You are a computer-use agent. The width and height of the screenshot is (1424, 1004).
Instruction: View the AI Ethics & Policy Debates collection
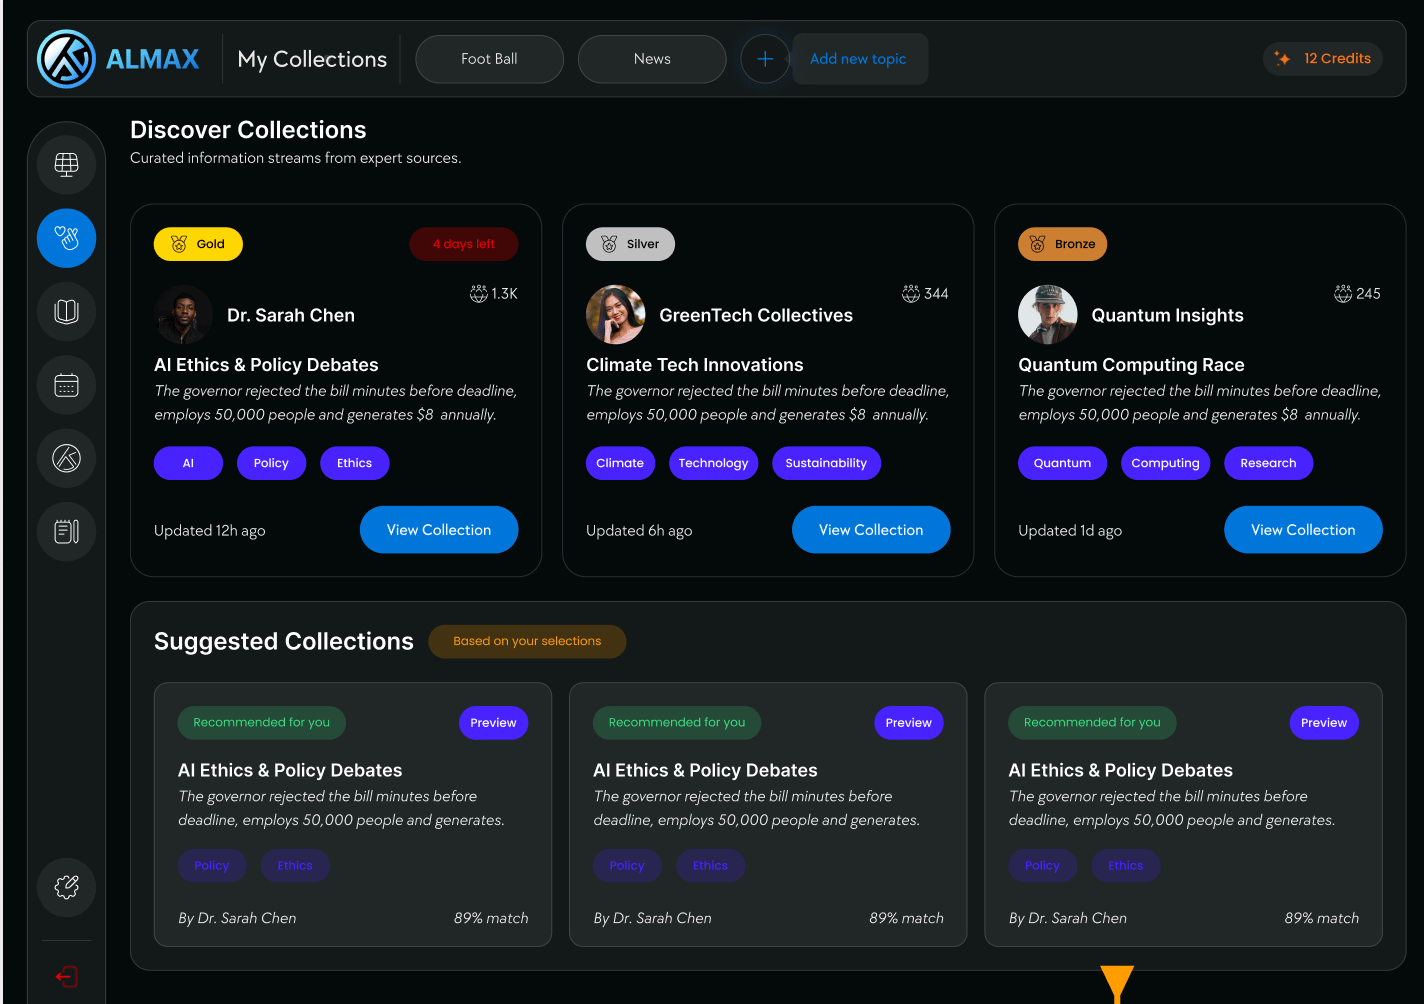439,530
